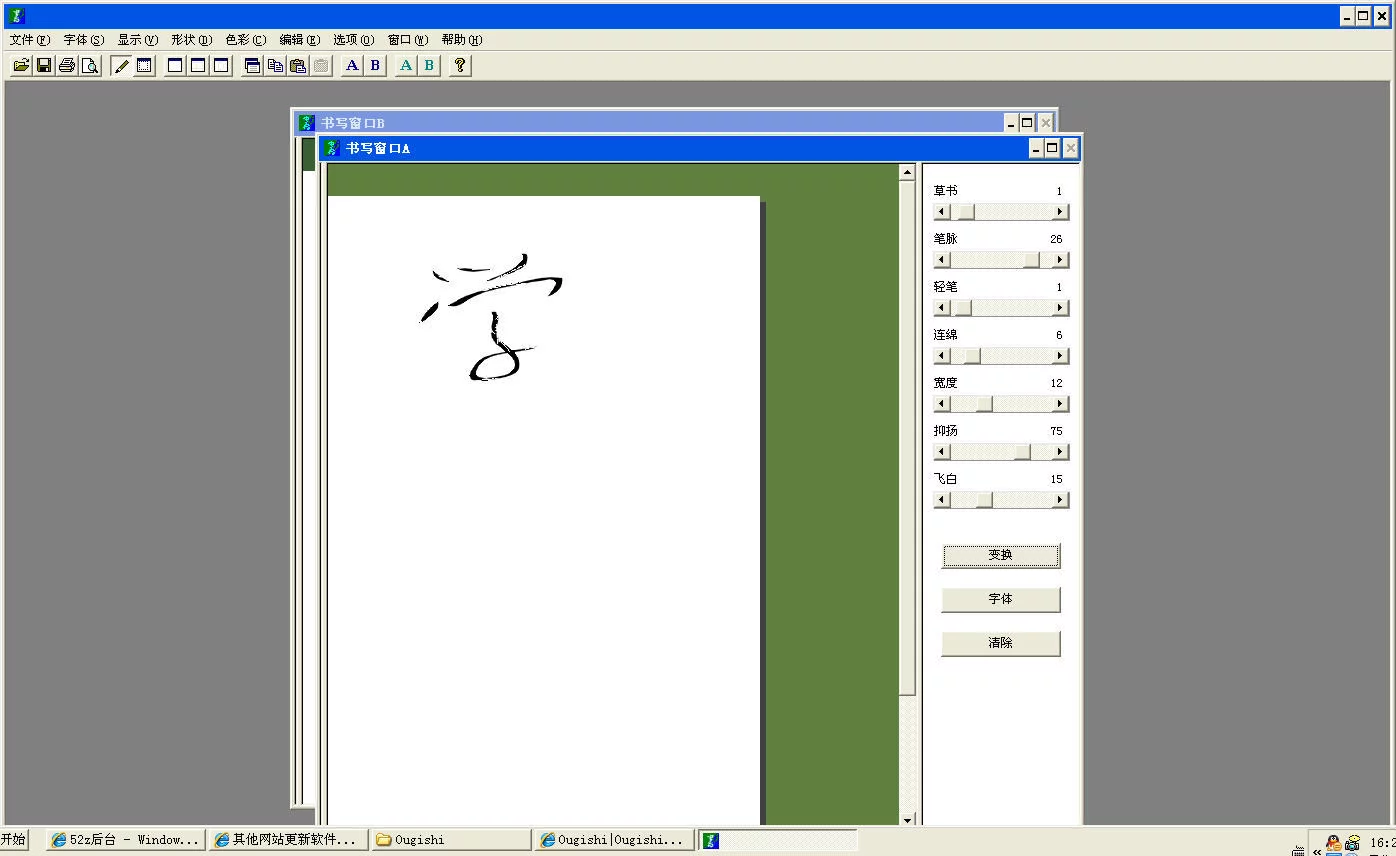Image resolution: width=1396 pixels, height=856 pixels.
Task: Choose the third paper layout icon
Action: (221, 65)
